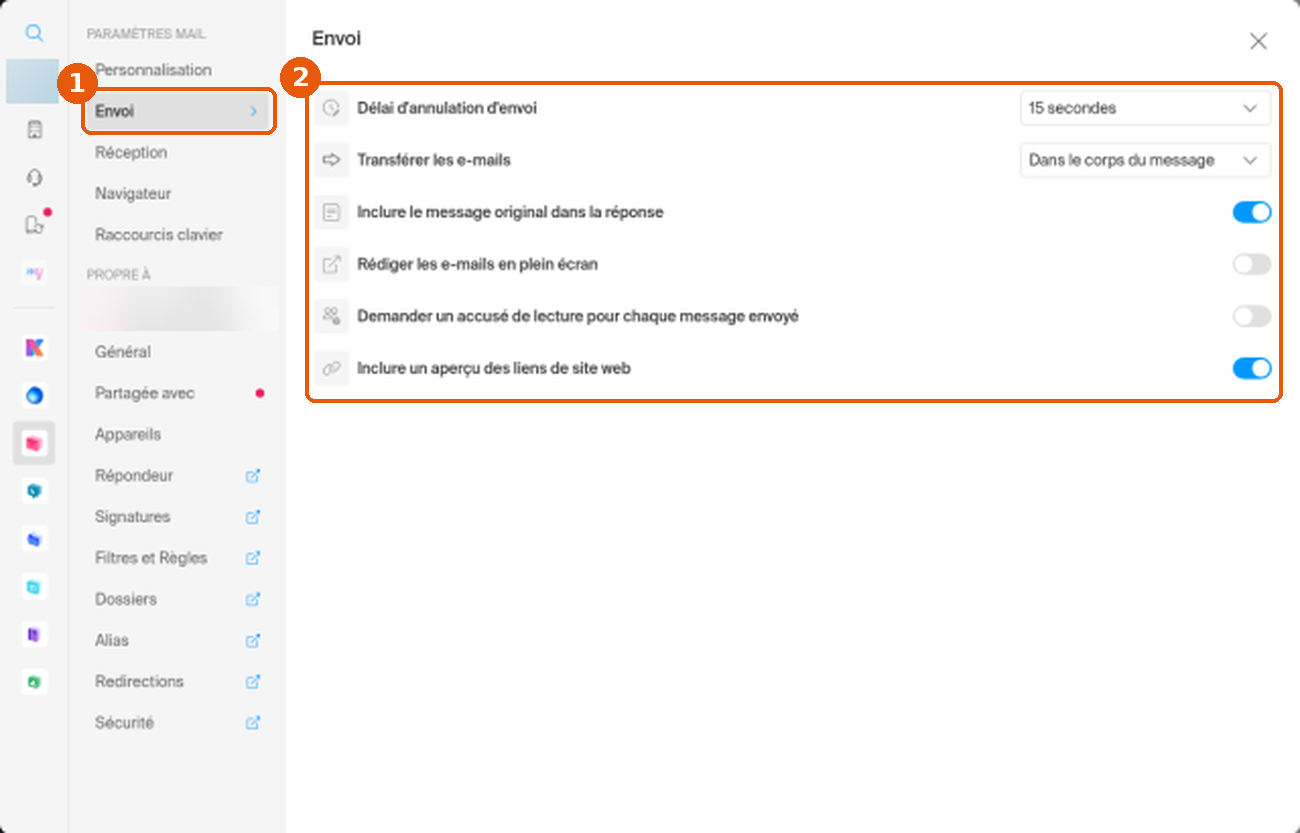Image resolution: width=1300 pixels, height=833 pixels.
Task: Click the device icon with red notification dot
Action: click(36, 224)
